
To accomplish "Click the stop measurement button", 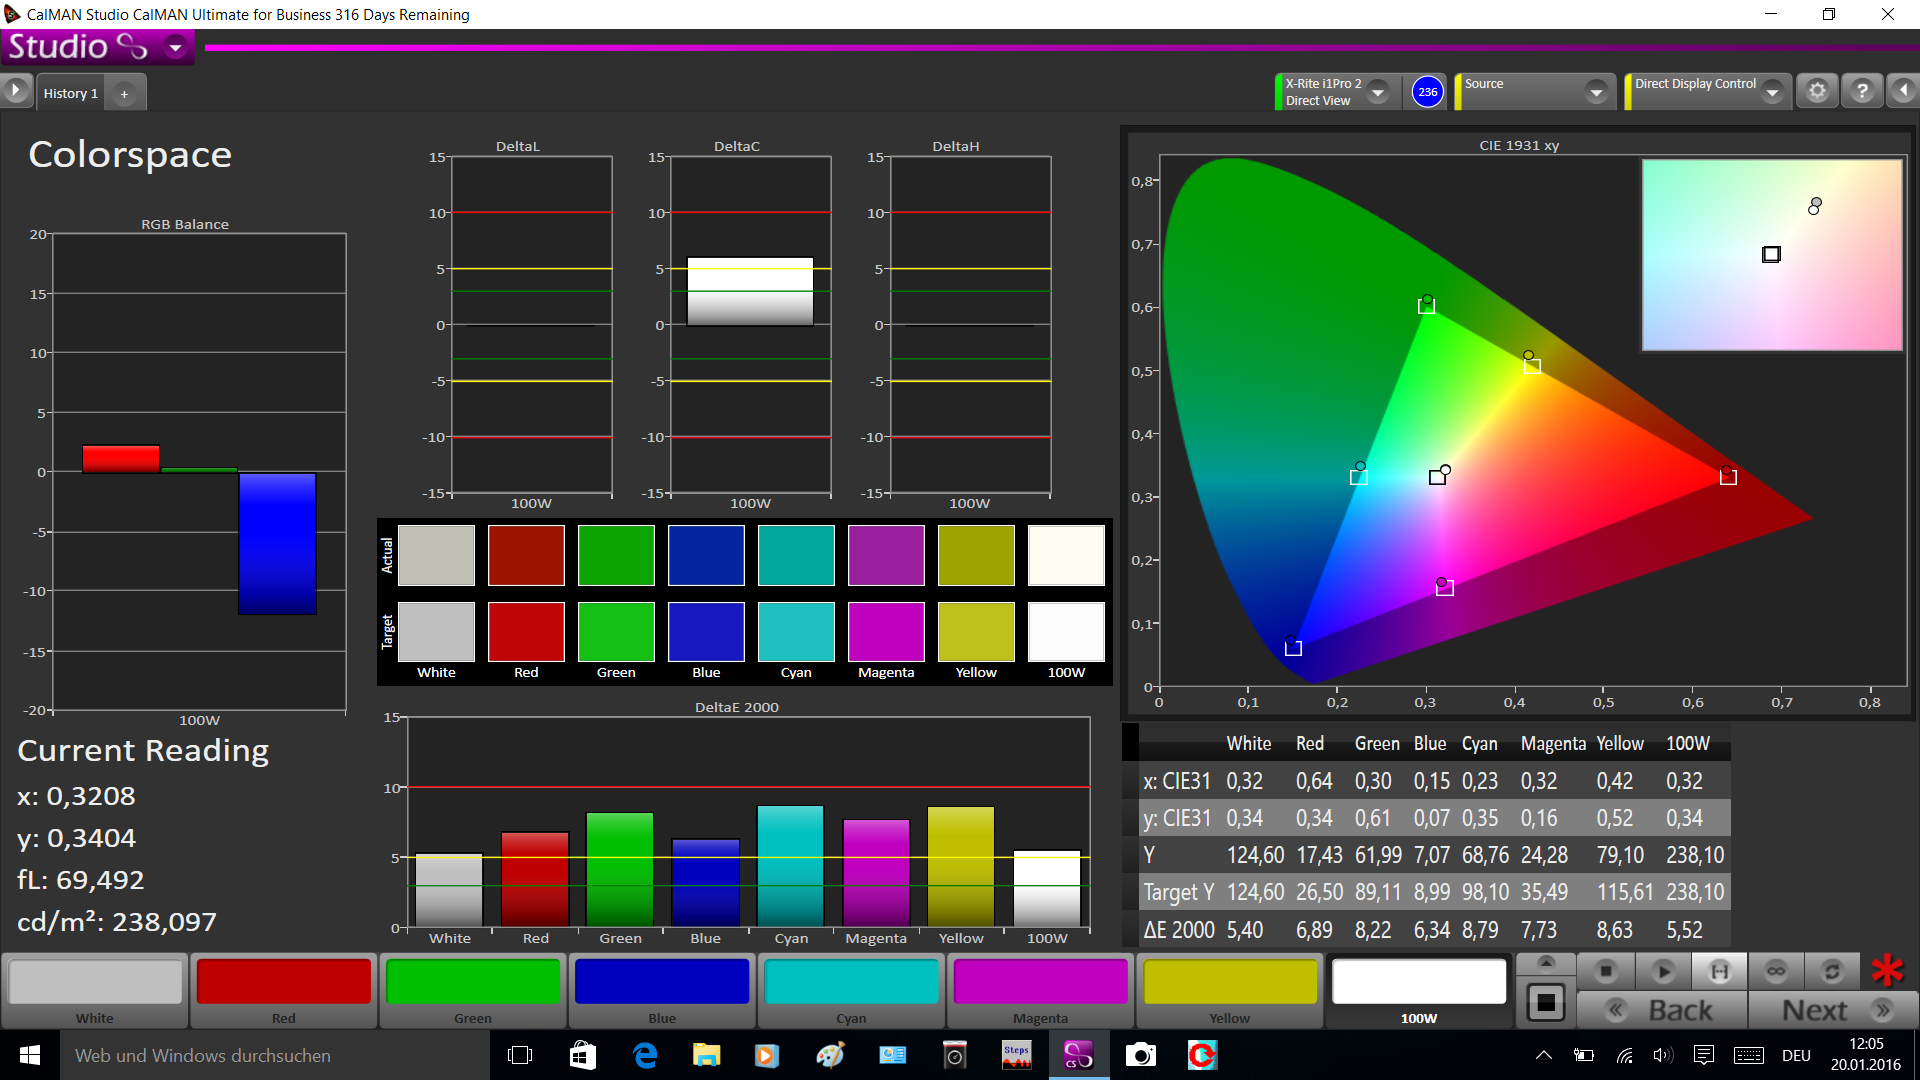I will tap(1606, 971).
